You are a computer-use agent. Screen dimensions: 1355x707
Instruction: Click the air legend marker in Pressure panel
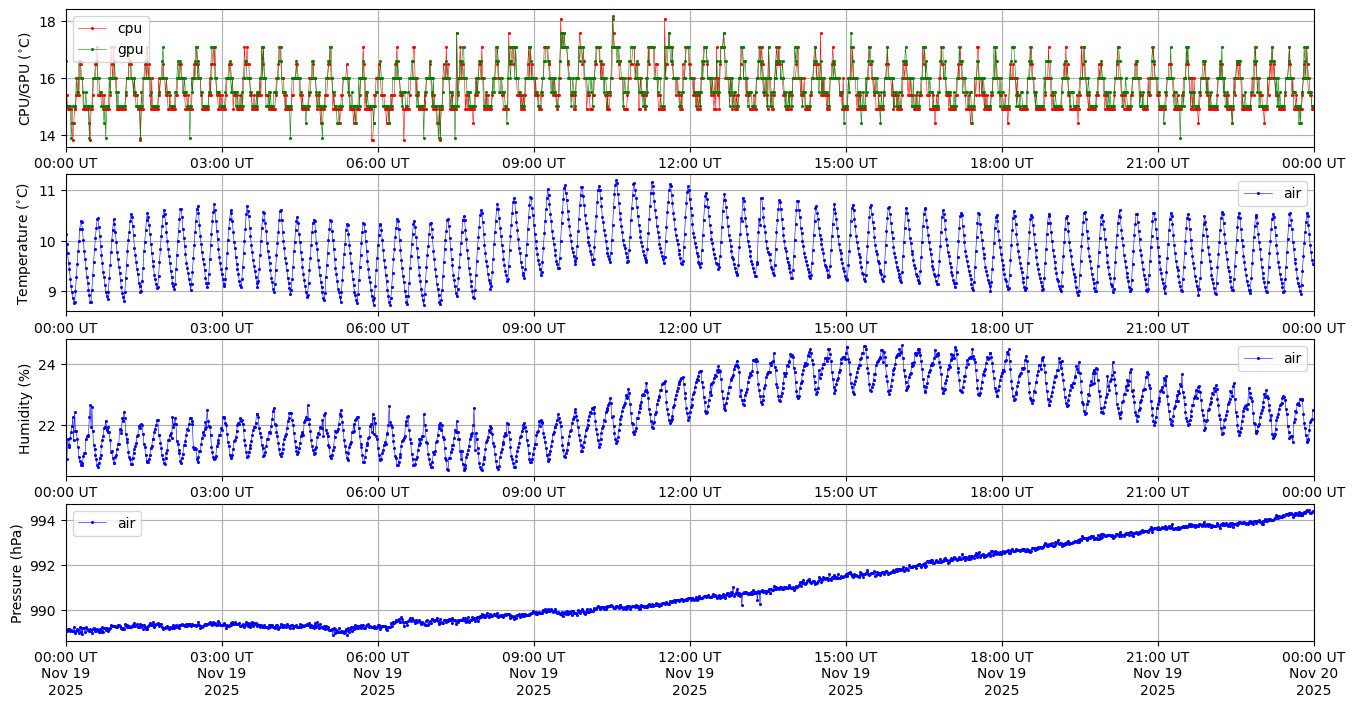[x=93, y=523]
